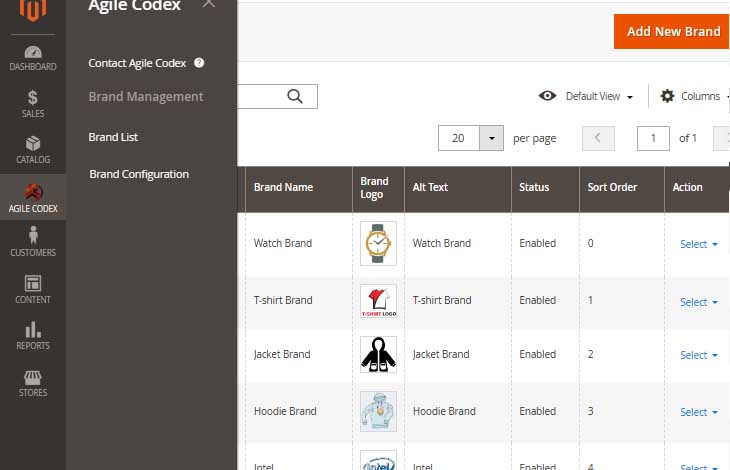Viewport: 730px width, 470px height.
Task: Click the current page number field
Action: 653,138
